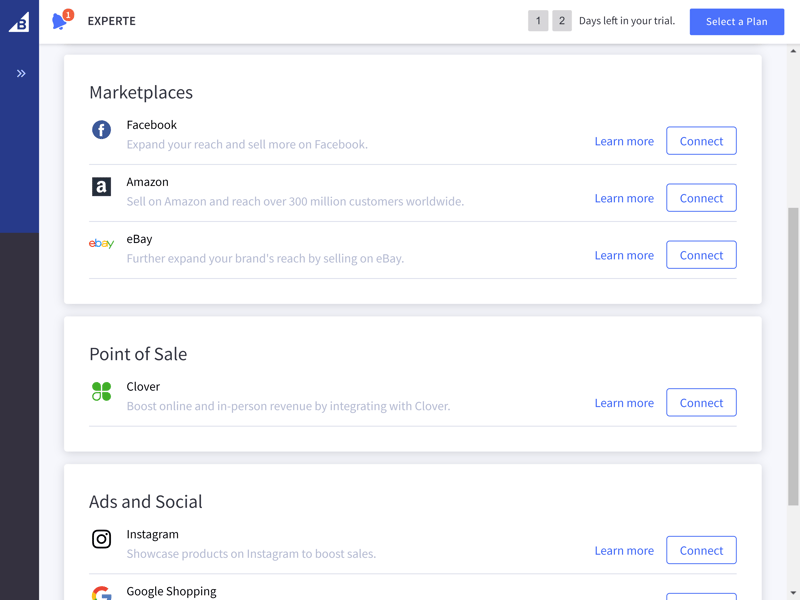This screenshot has height=600, width=800.
Task: Click the Instagram logo icon
Action: click(x=102, y=539)
